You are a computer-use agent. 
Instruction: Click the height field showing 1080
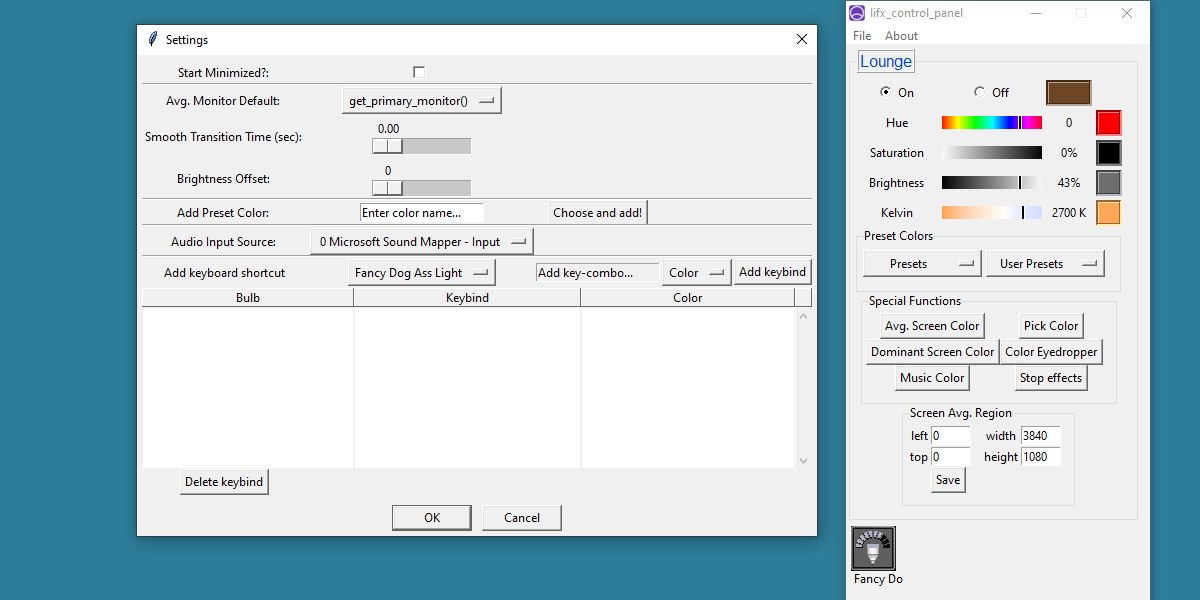coord(1041,457)
